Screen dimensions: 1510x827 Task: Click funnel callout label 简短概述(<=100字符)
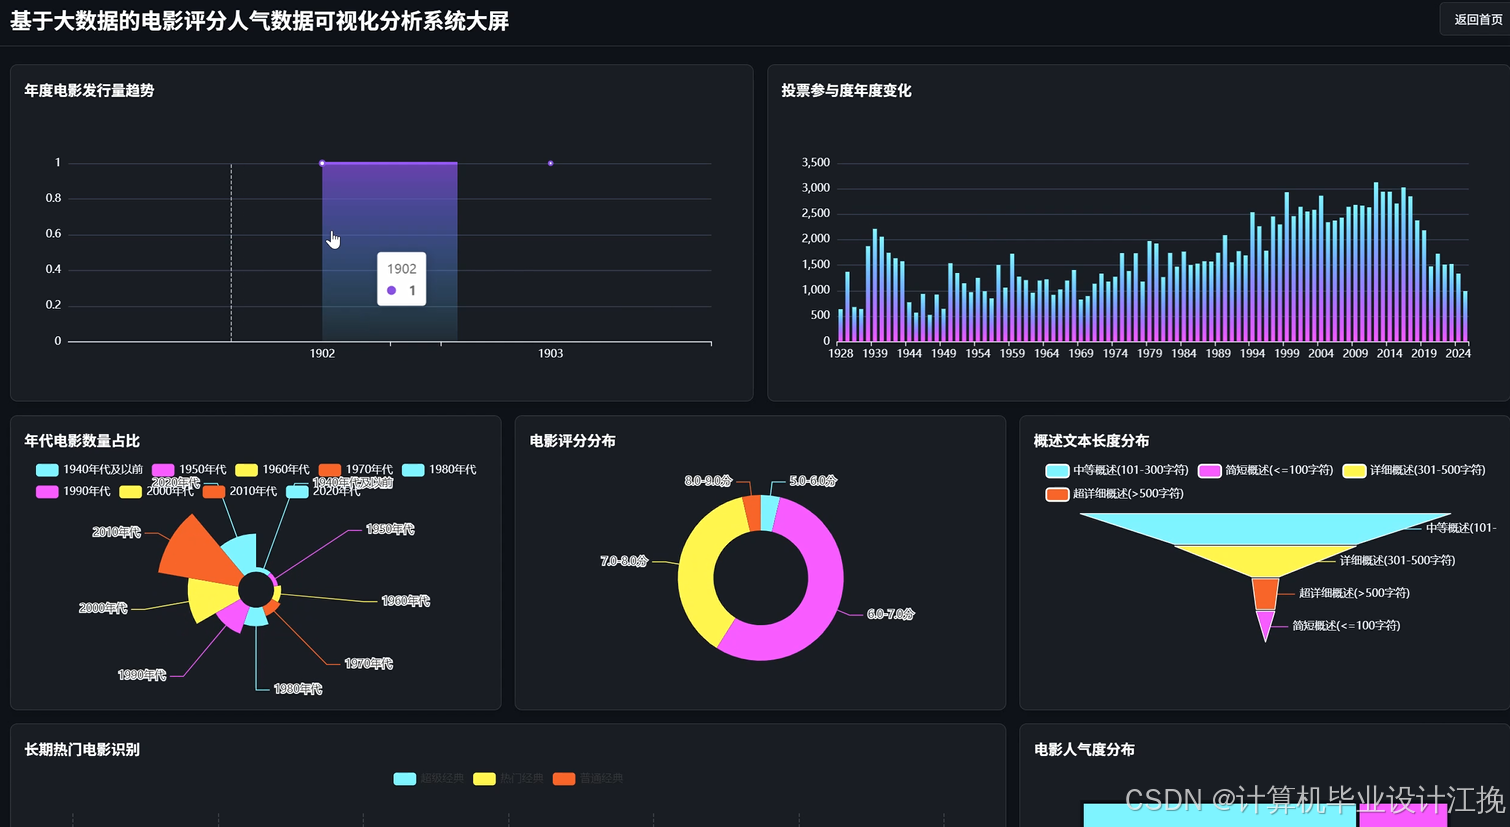1346,625
